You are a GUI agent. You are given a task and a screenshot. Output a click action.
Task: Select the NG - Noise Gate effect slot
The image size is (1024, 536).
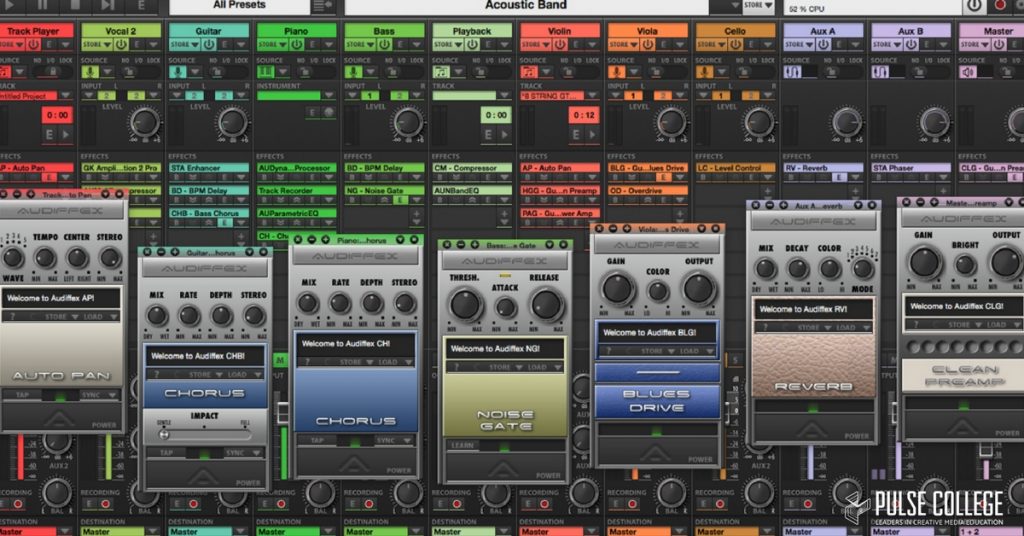click(384, 191)
